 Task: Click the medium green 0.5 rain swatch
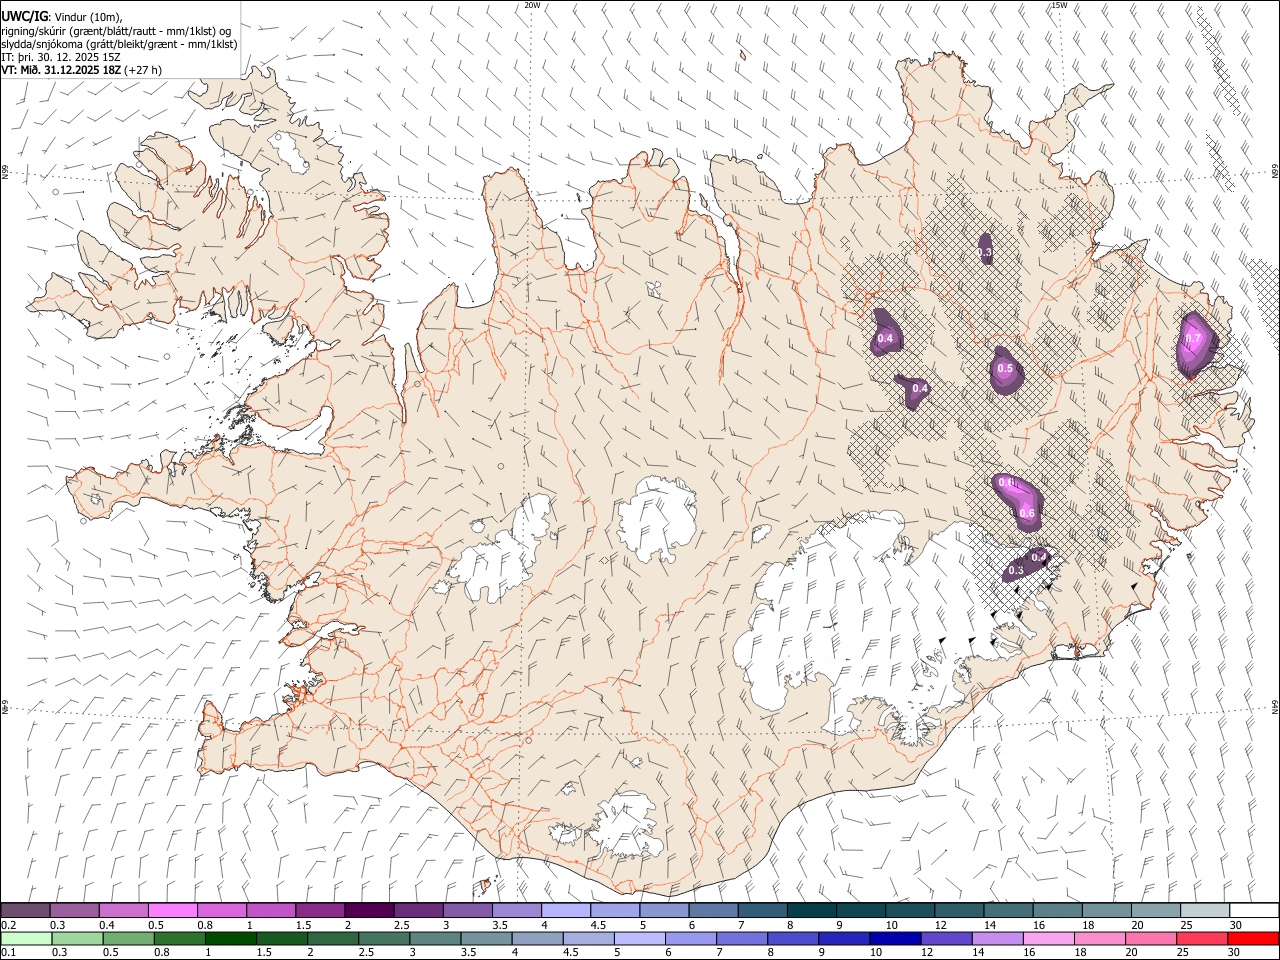point(129,938)
